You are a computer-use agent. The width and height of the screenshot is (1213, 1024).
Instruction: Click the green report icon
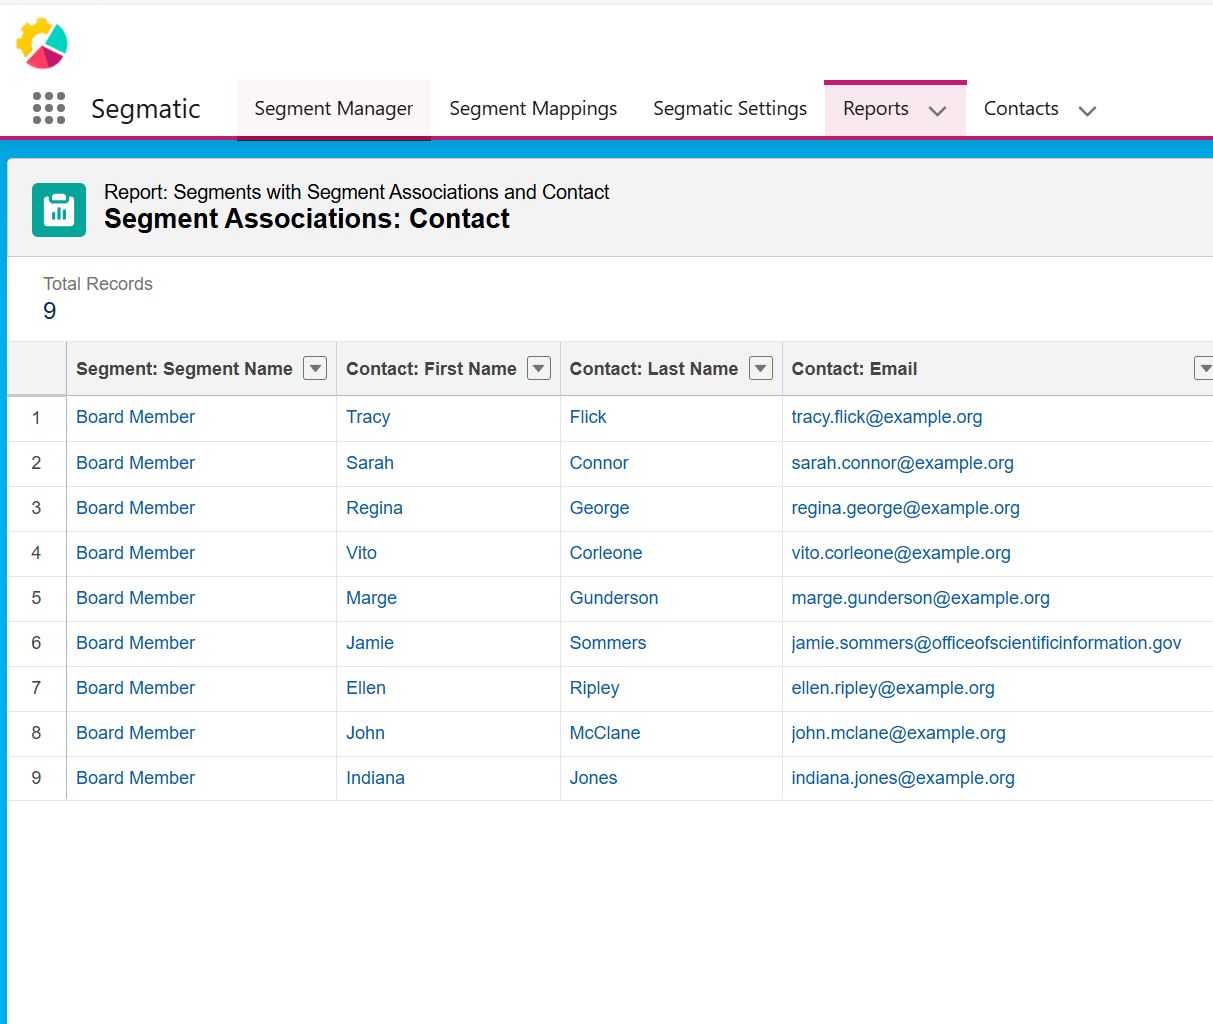(x=59, y=210)
